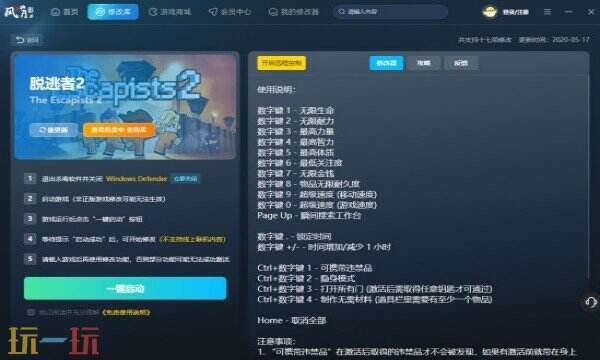Toggle the checkbox below 一键启动 button
Viewport: 600px width, 360px height.
31,312
